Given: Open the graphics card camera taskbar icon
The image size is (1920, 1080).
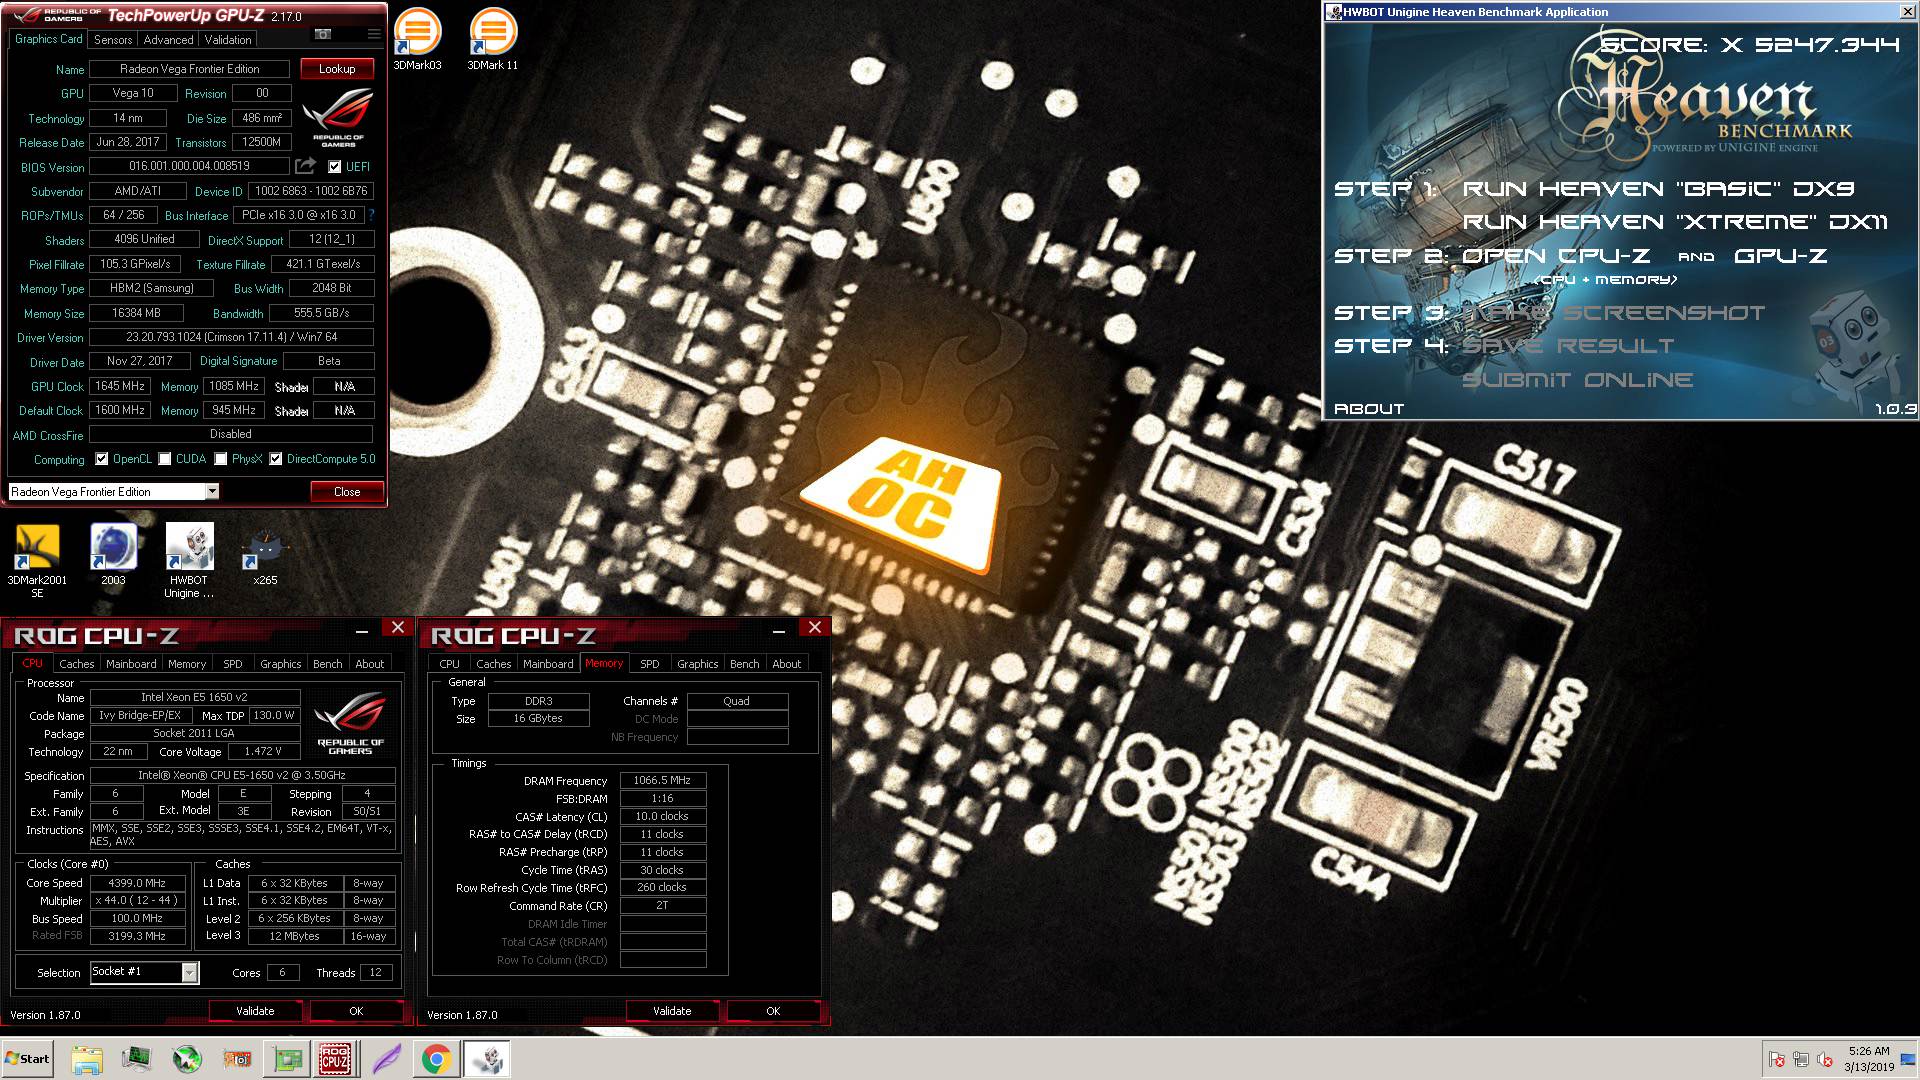Looking at the screenshot, I should [237, 1059].
